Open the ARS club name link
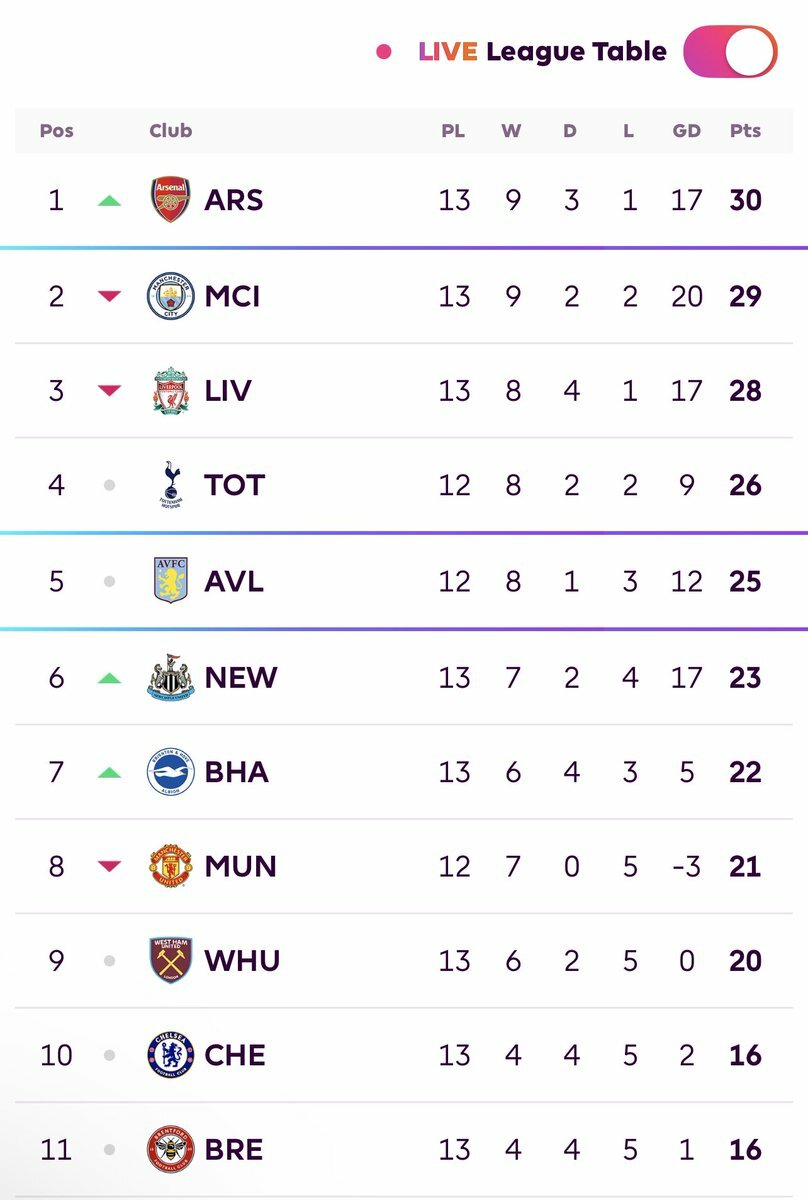 coord(234,200)
